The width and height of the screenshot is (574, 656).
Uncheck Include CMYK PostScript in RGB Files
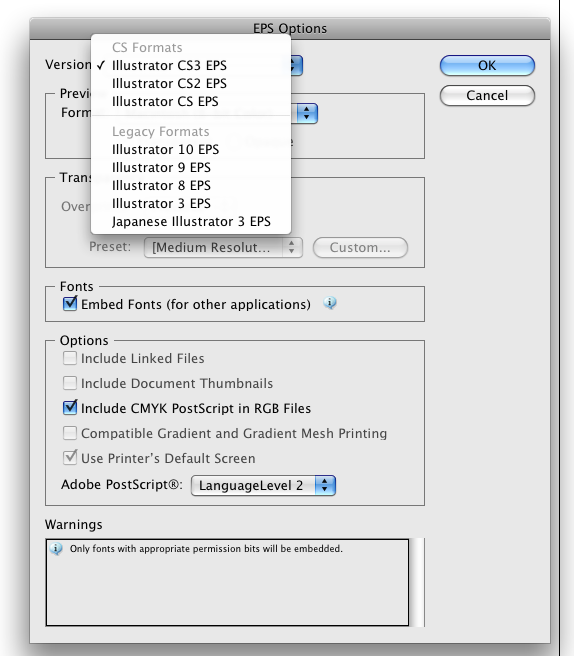point(70,408)
